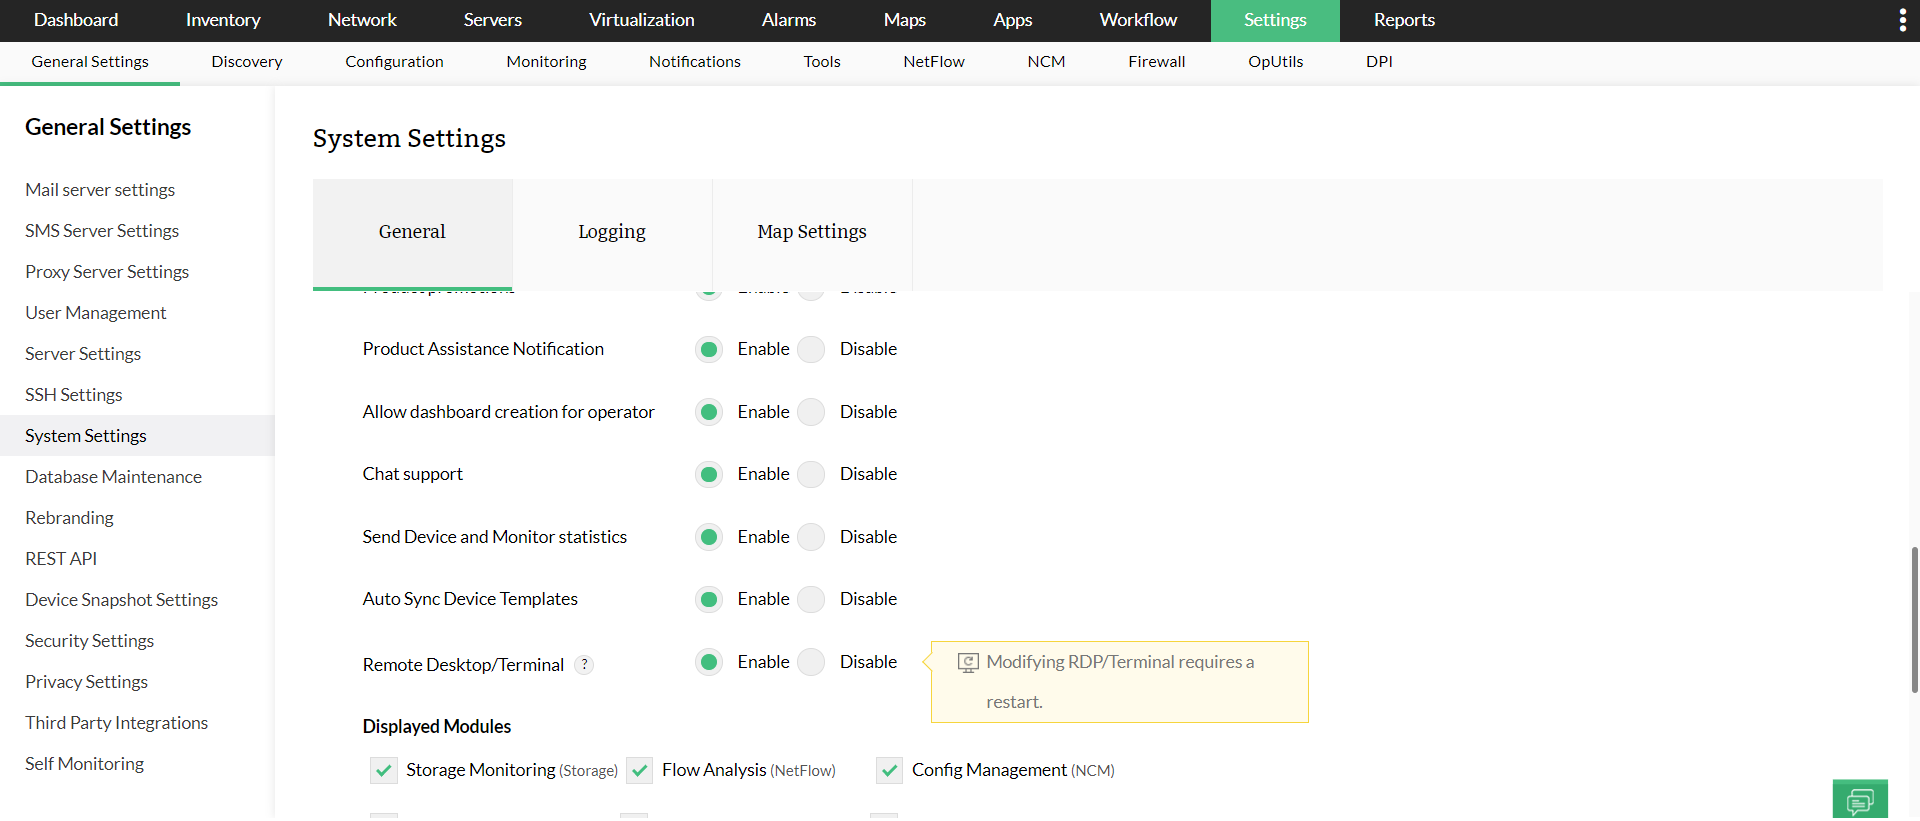1920x821 pixels.
Task: Click the monitor icon in RDP restart notice
Action: pyautogui.click(x=968, y=663)
